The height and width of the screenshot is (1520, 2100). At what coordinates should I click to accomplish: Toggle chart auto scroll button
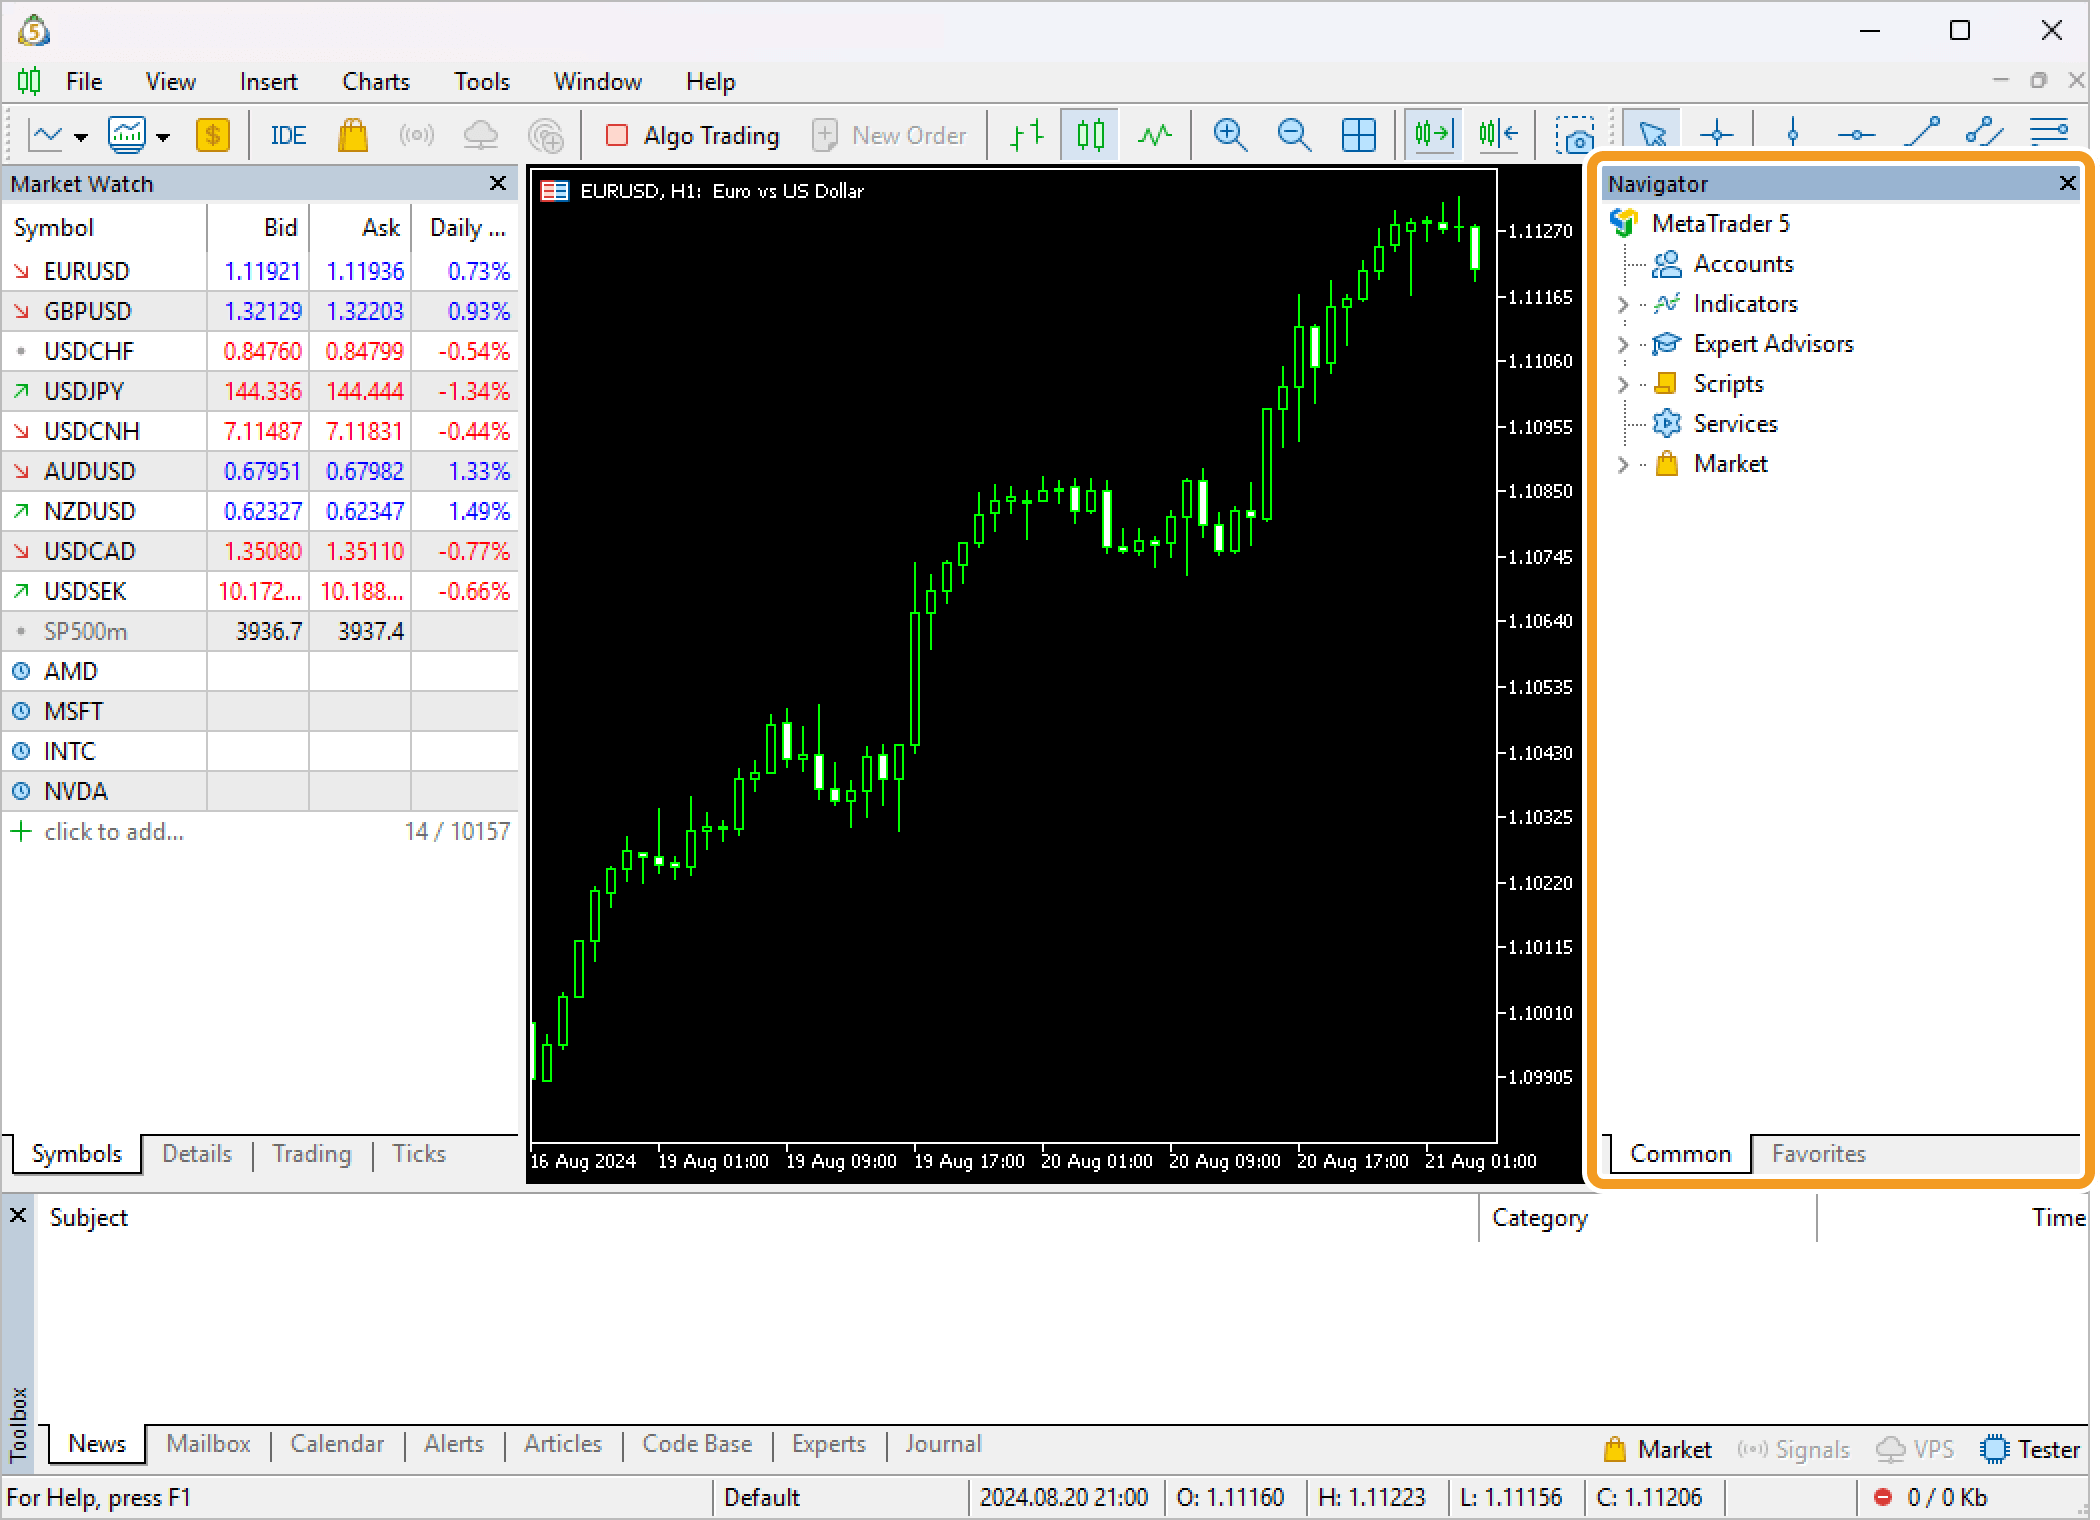click(x=1432, y=134)
